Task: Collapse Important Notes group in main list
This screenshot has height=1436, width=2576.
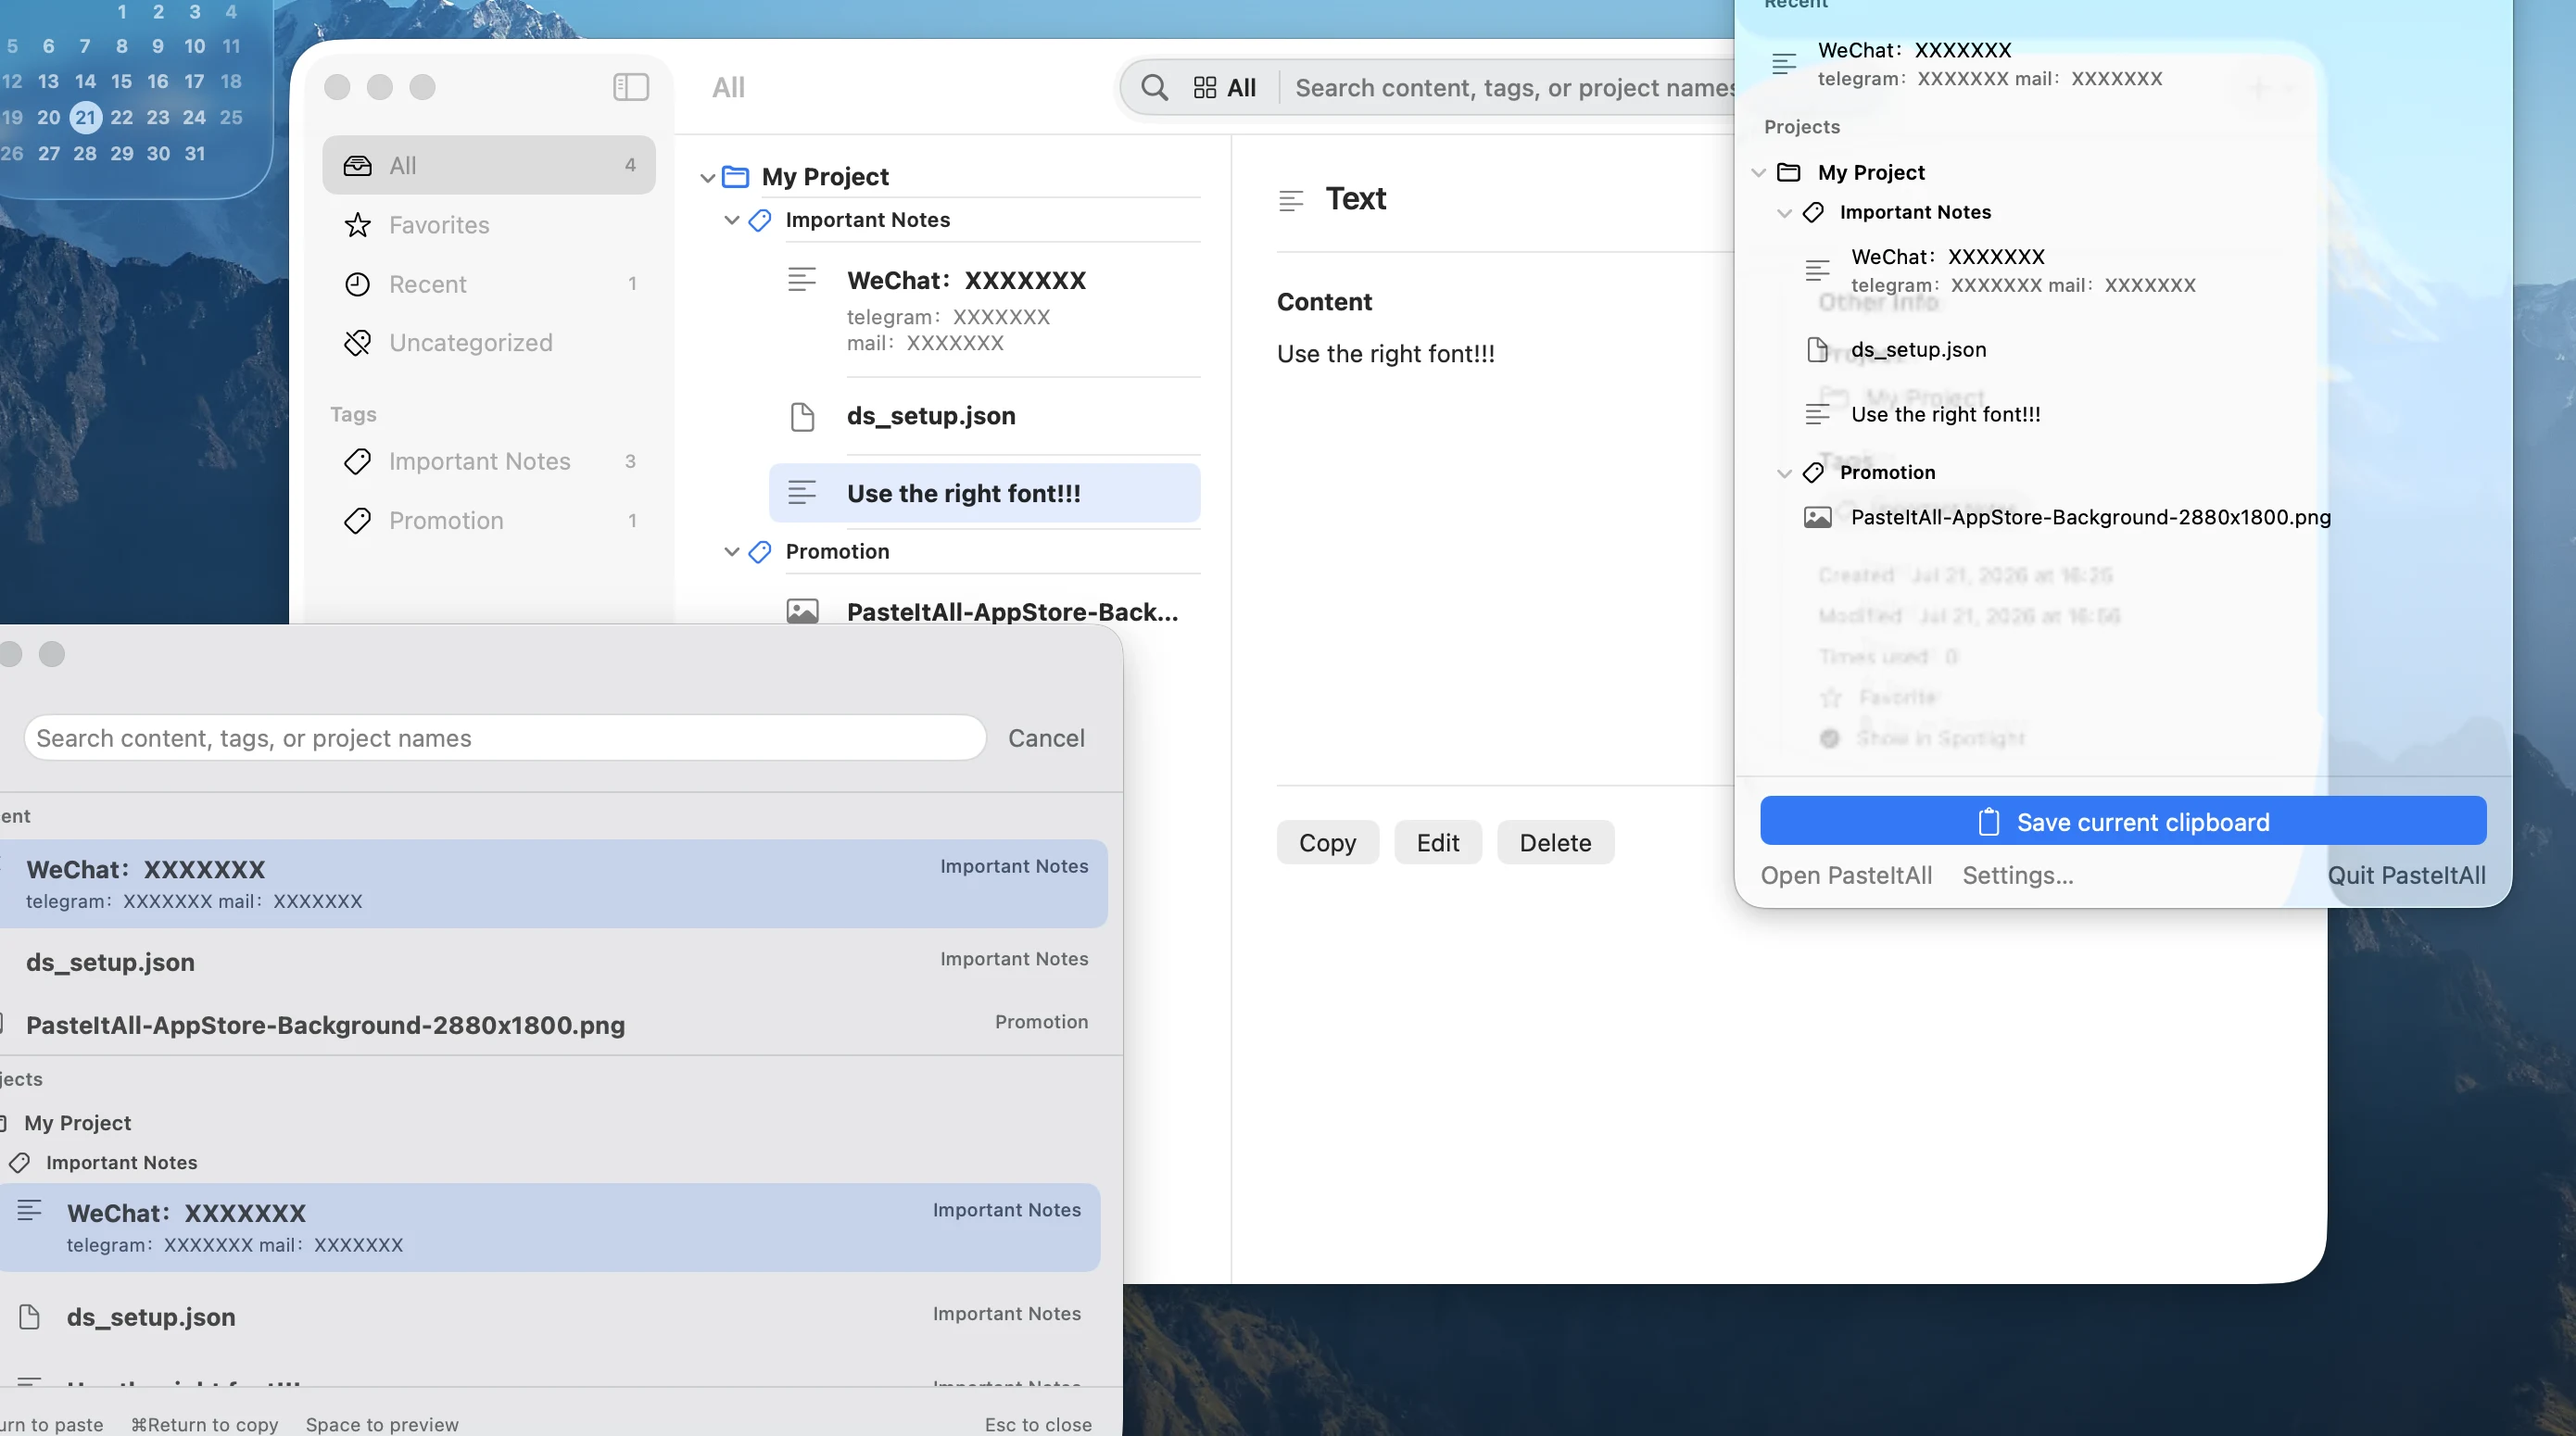Action: click(731, 220)
